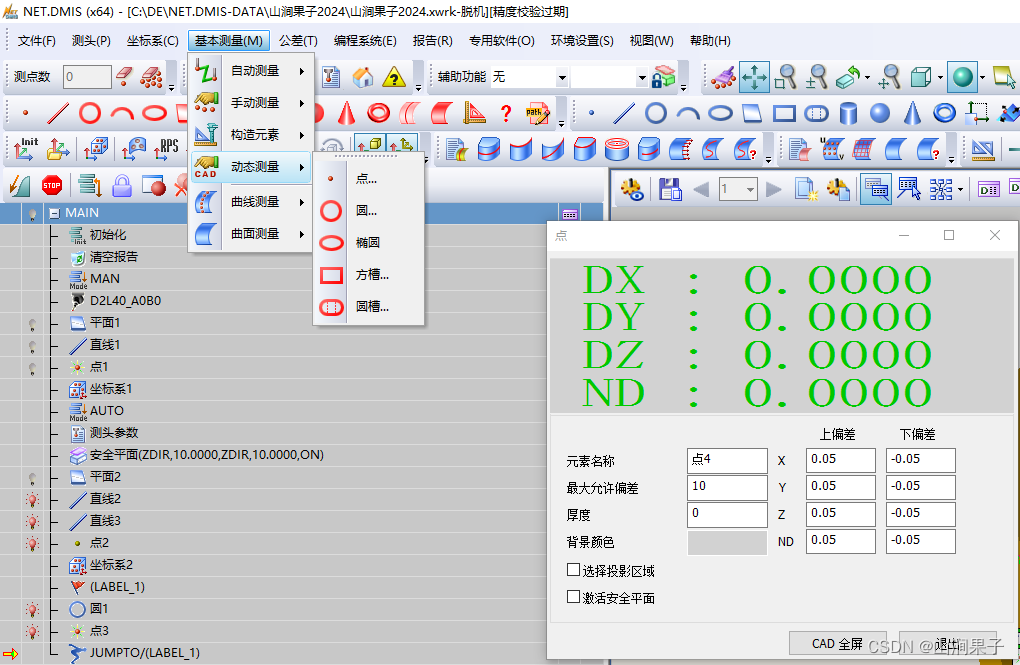The image size is (1020, 665).
Task: Expand the 曲面测量 submenu
Action: 252,234
